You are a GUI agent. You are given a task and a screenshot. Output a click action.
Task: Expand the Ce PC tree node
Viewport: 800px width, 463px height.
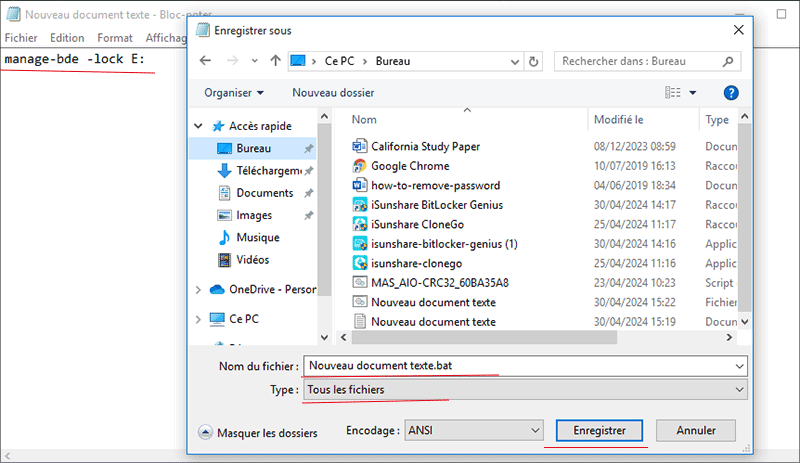click(198, 320)
